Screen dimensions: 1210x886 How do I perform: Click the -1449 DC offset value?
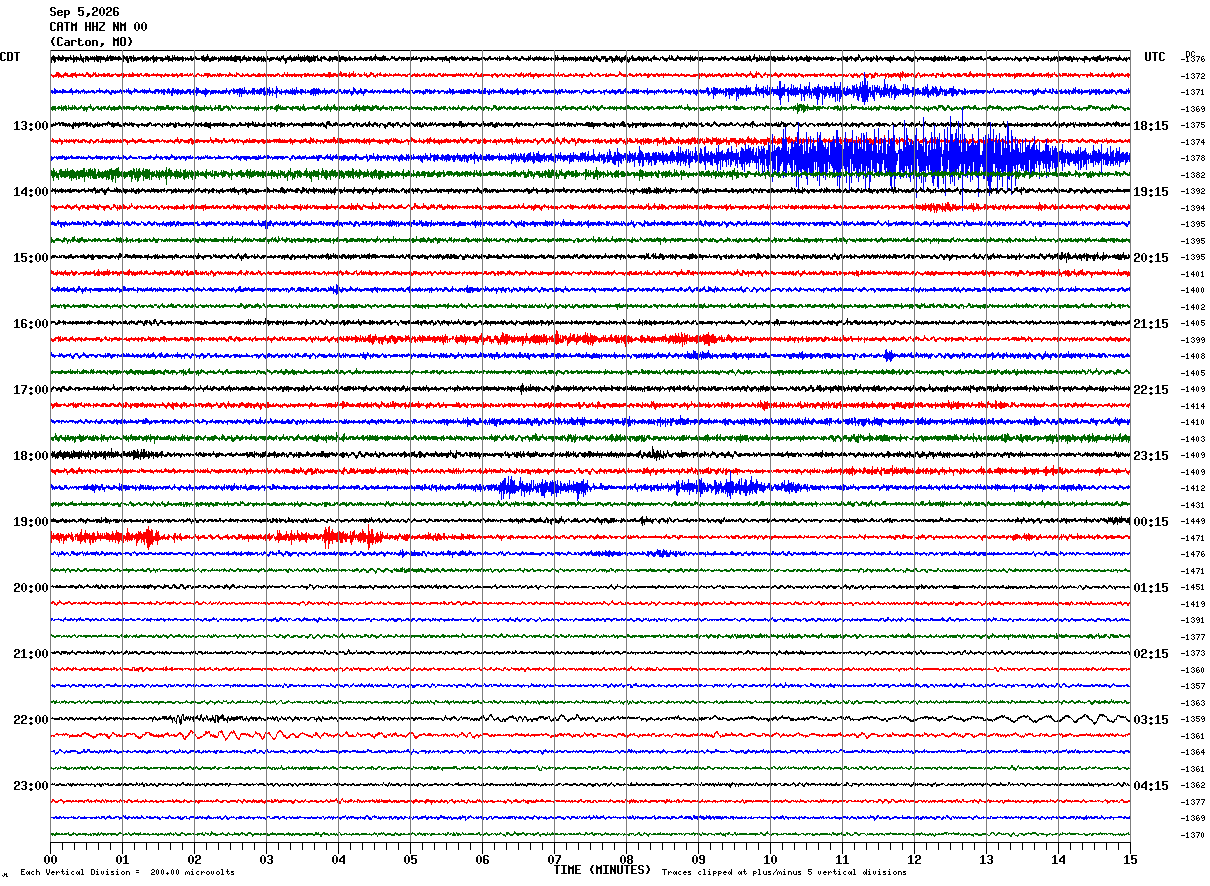pos(1193,522)
